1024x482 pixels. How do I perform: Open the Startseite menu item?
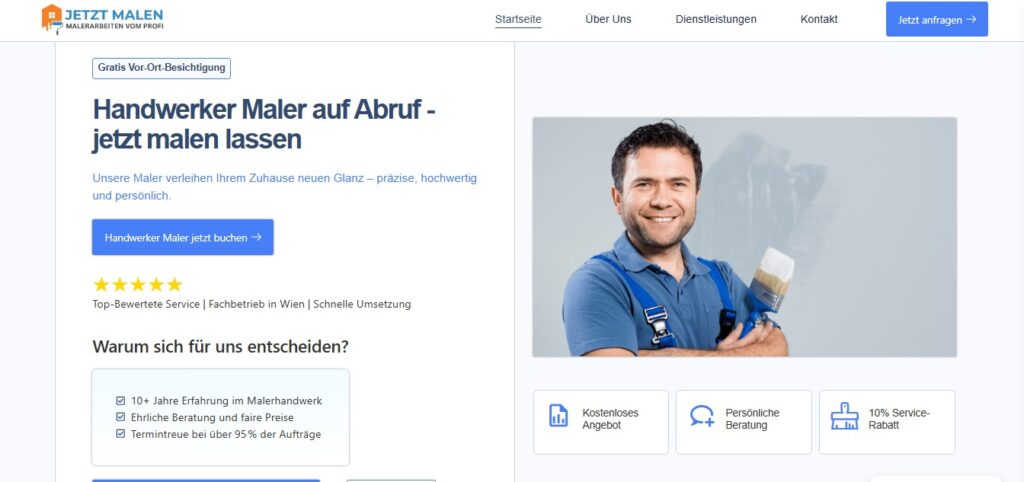click(x=518, y=20)
